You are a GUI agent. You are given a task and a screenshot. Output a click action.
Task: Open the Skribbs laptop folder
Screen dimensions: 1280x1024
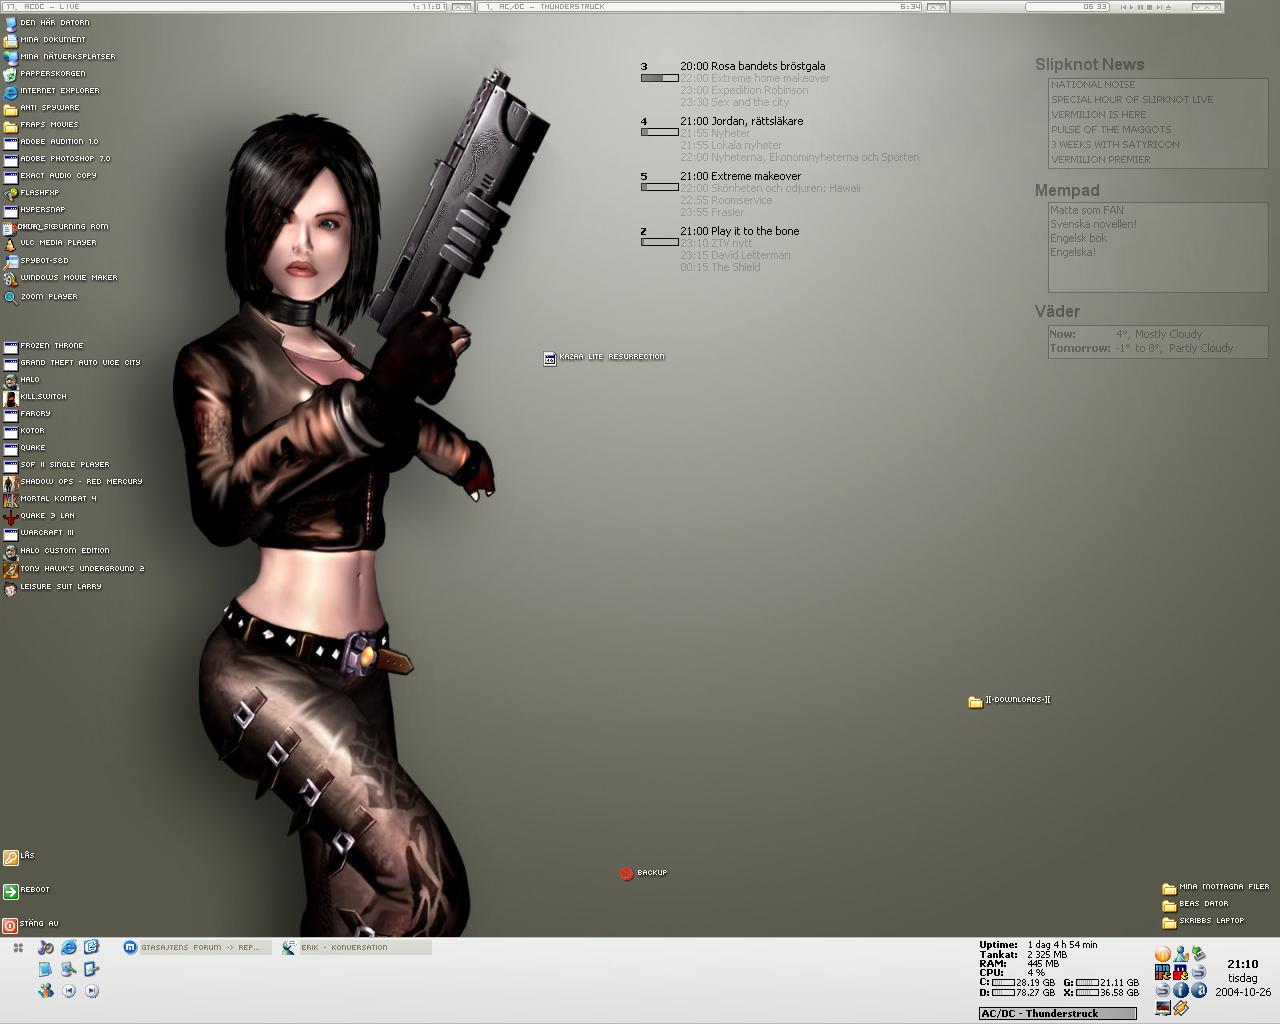click(1203, 921)
